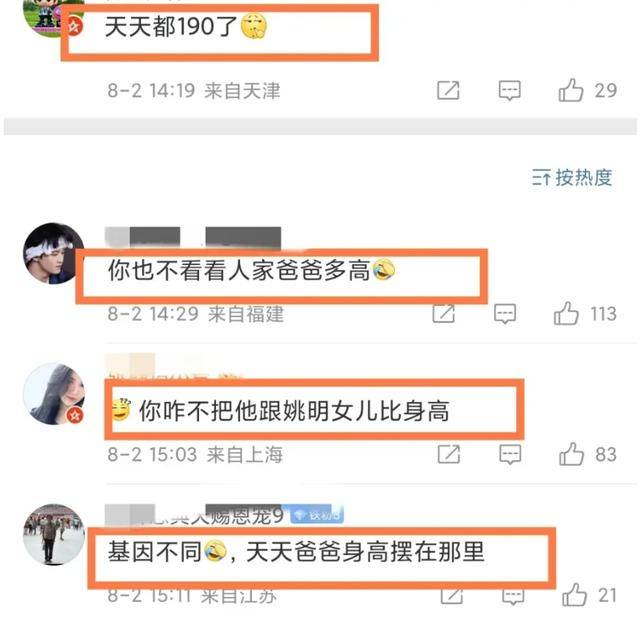Open comment 你咋不把他跟姚明女儿比身高
Viewport: 640px width, 621px height.
pyautogui.click(x=281, y=410)
